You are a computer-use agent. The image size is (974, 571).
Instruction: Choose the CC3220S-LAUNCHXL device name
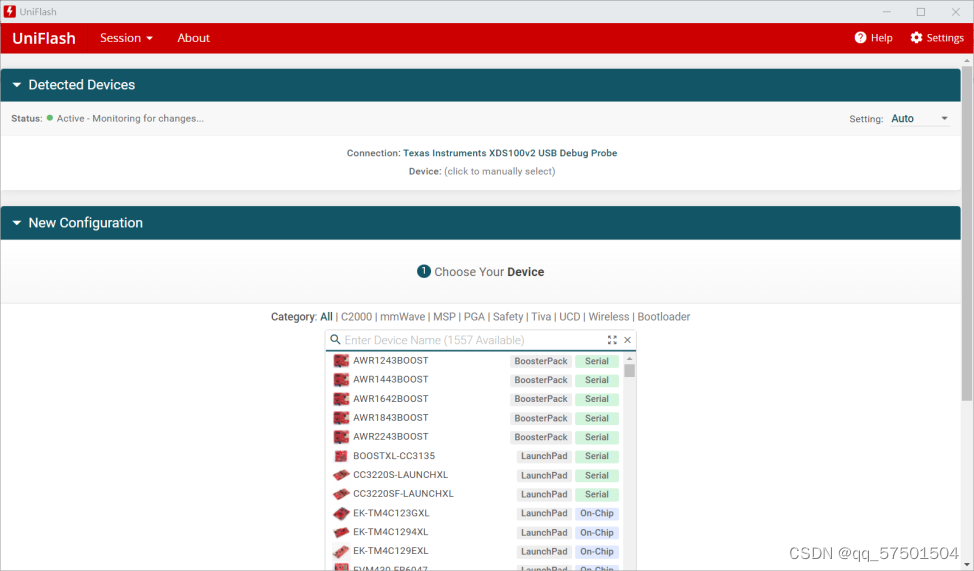coord(401,475)
